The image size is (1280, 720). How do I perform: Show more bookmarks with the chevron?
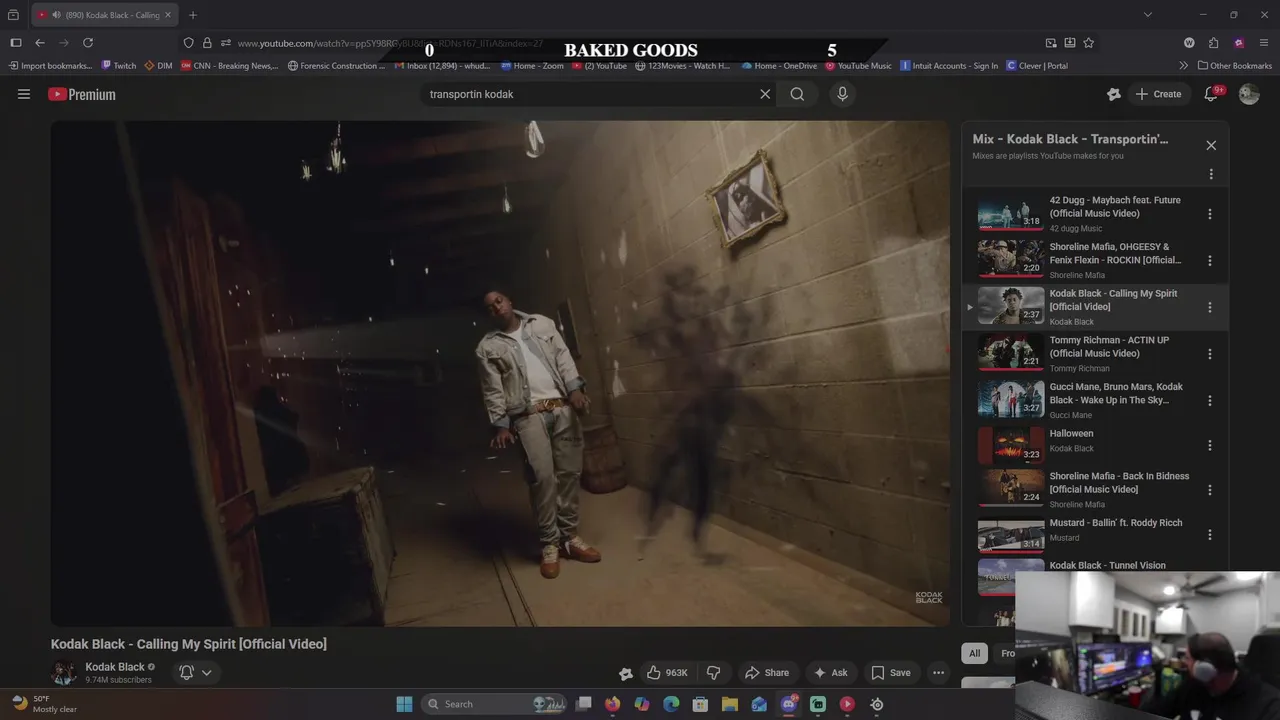point(1184,66)
